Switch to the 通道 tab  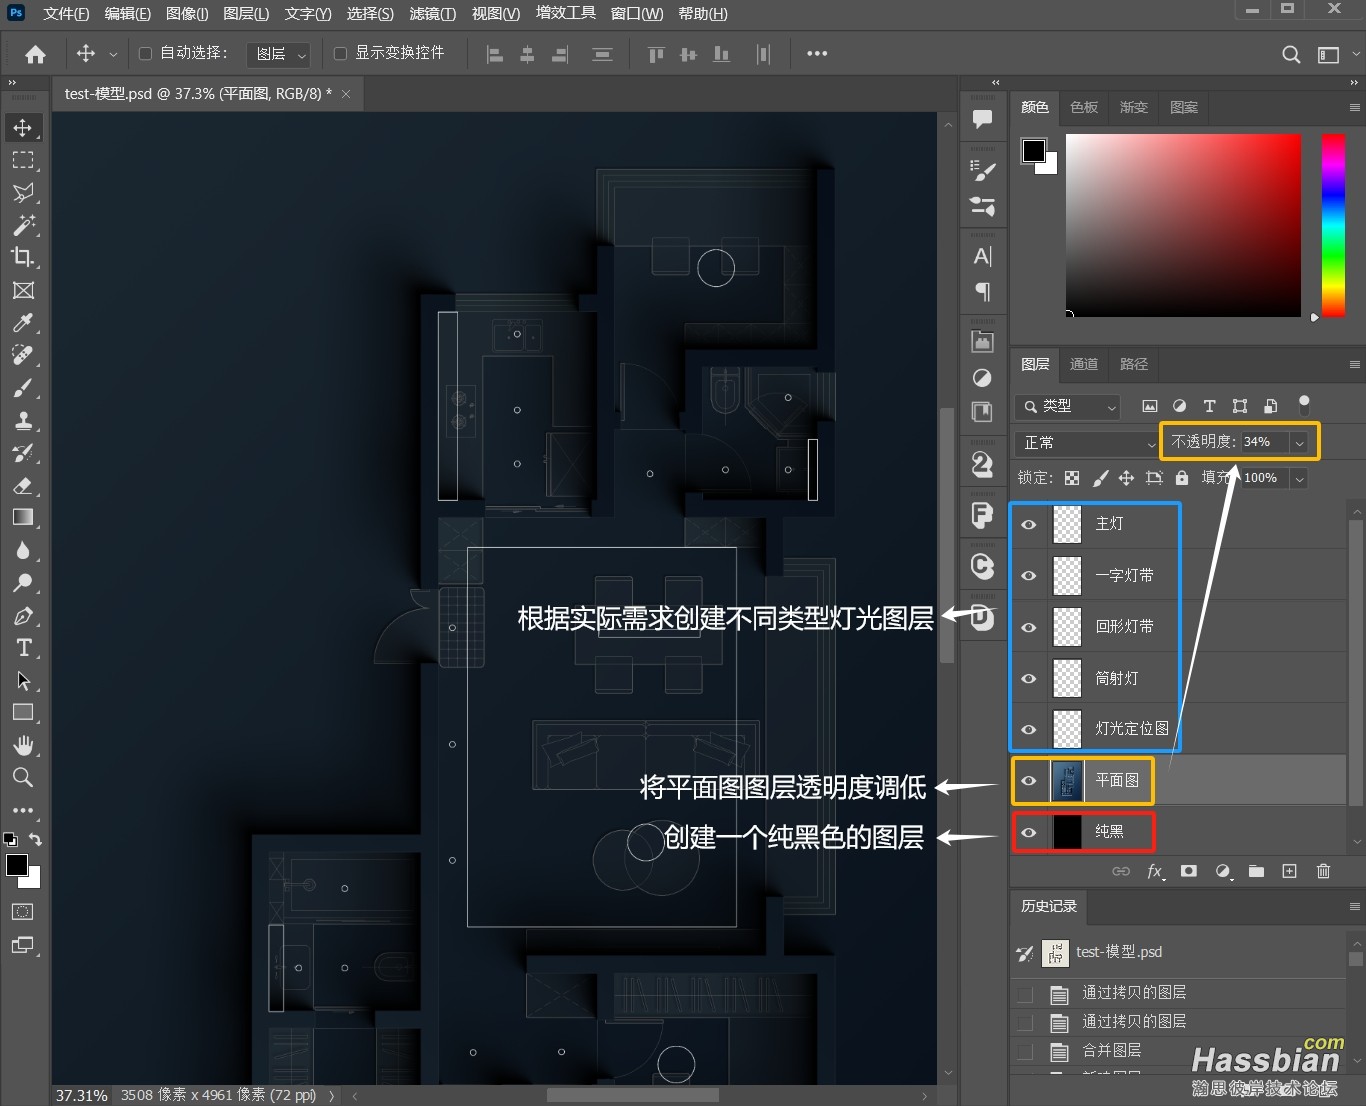1084,364
